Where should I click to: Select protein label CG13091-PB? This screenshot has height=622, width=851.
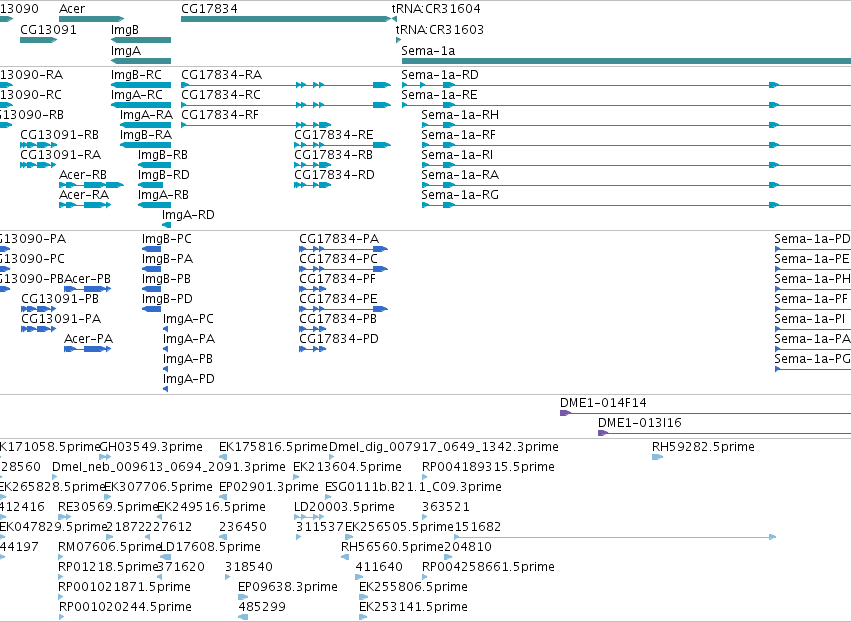pyautogui.click(x=60, y=299)
